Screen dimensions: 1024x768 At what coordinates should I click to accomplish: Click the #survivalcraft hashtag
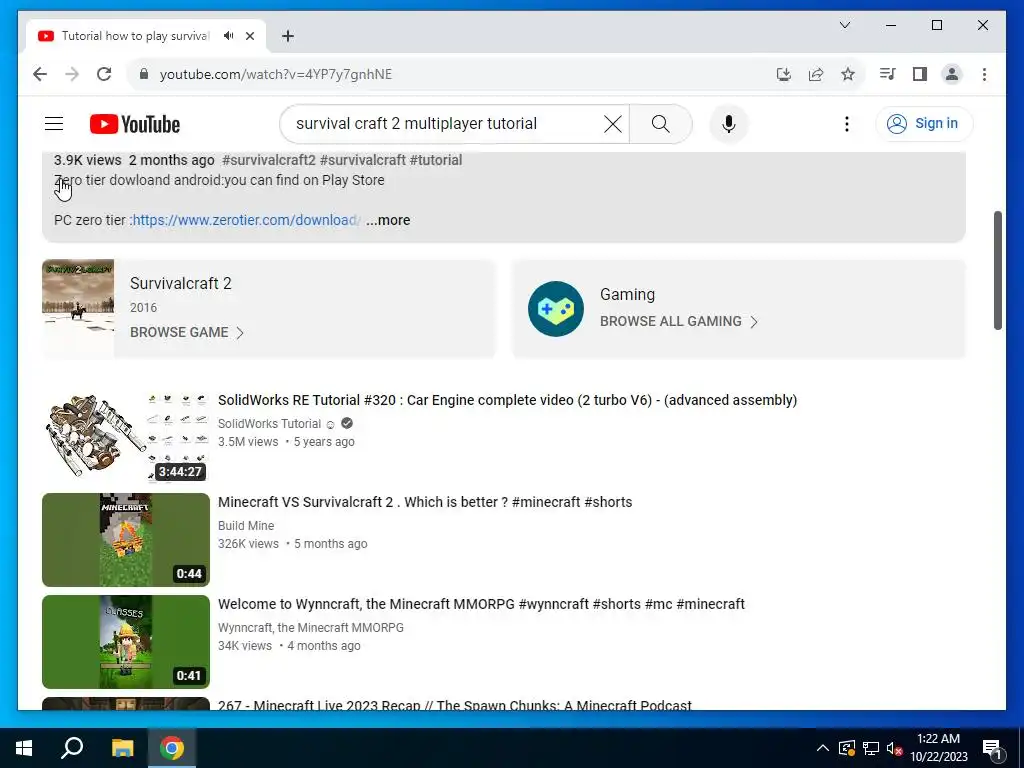(x=362, y=160)
